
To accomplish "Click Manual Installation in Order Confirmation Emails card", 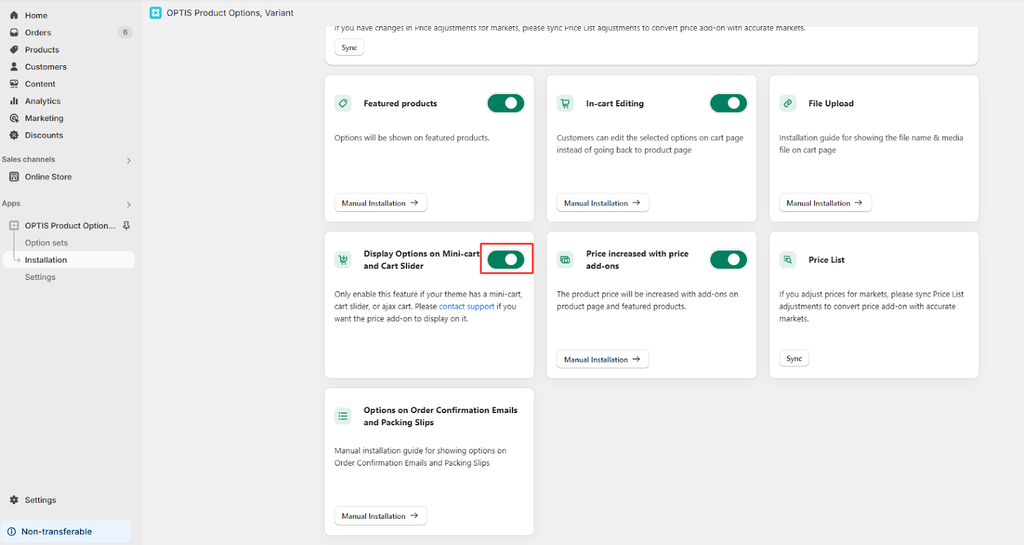I will pyautogui.click(x=380, y=516).
